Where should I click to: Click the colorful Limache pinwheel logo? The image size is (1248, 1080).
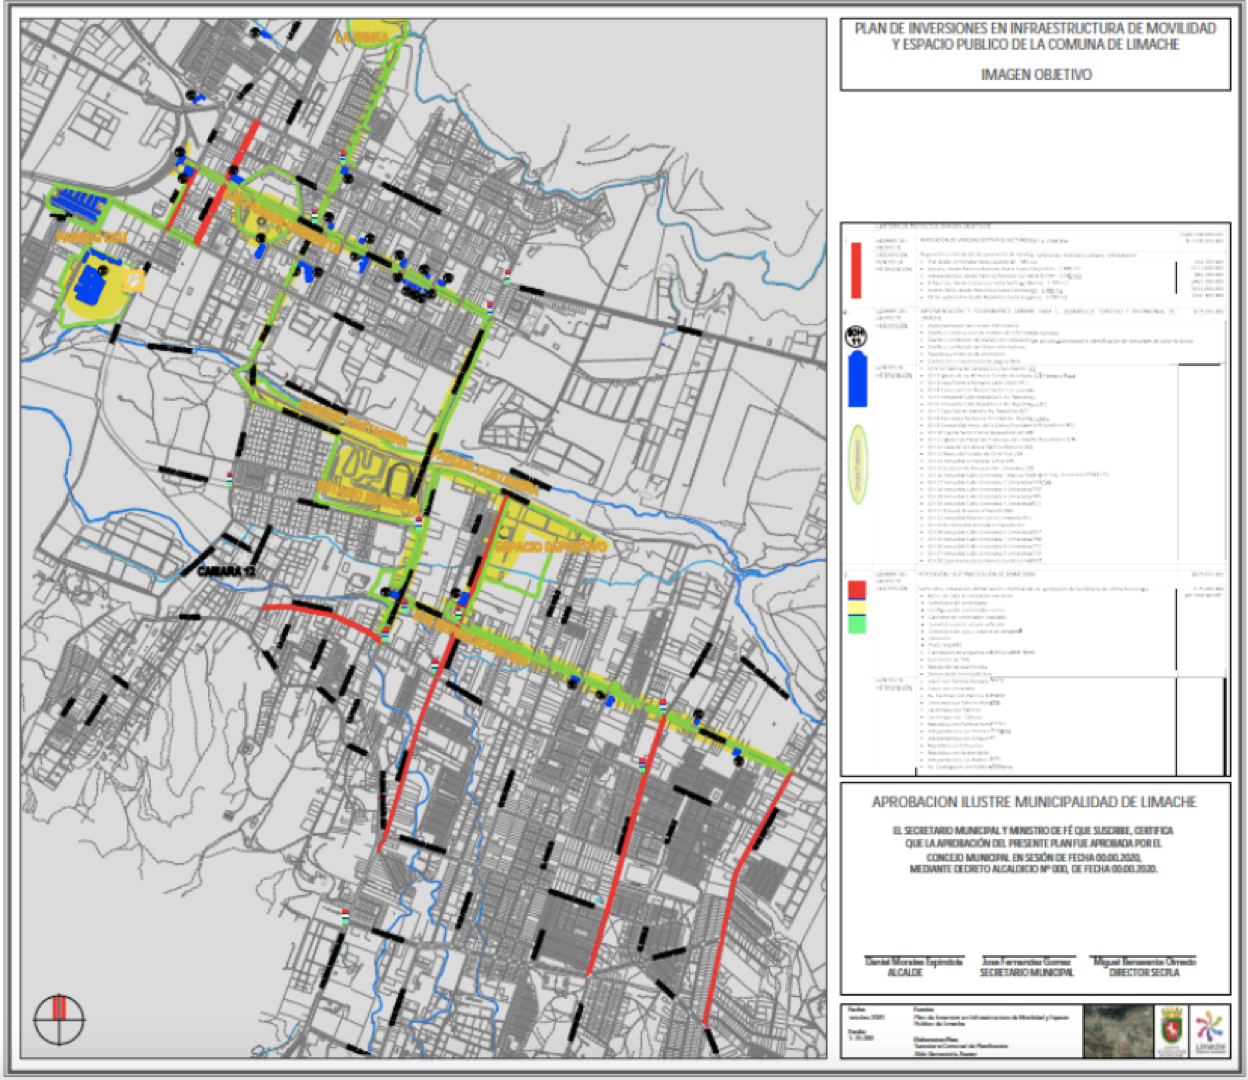pyautogui.click(x=1211, y=1030)
